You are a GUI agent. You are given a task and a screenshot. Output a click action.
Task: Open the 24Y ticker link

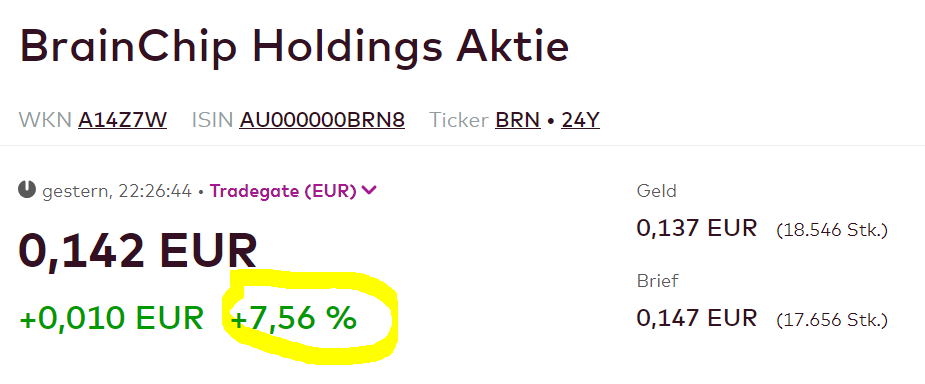click(580, 120)
